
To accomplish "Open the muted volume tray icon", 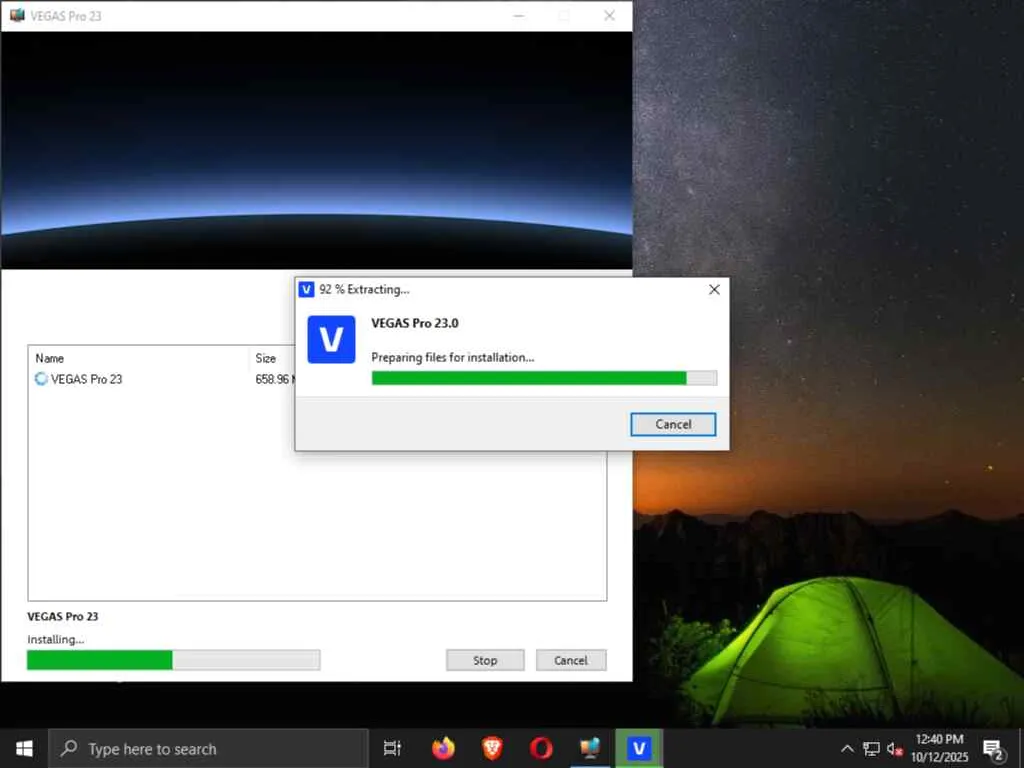I will [895, 749].
